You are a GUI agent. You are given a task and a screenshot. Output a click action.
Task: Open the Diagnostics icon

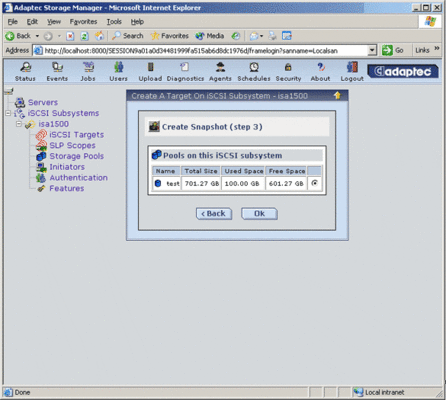point(185,67)
